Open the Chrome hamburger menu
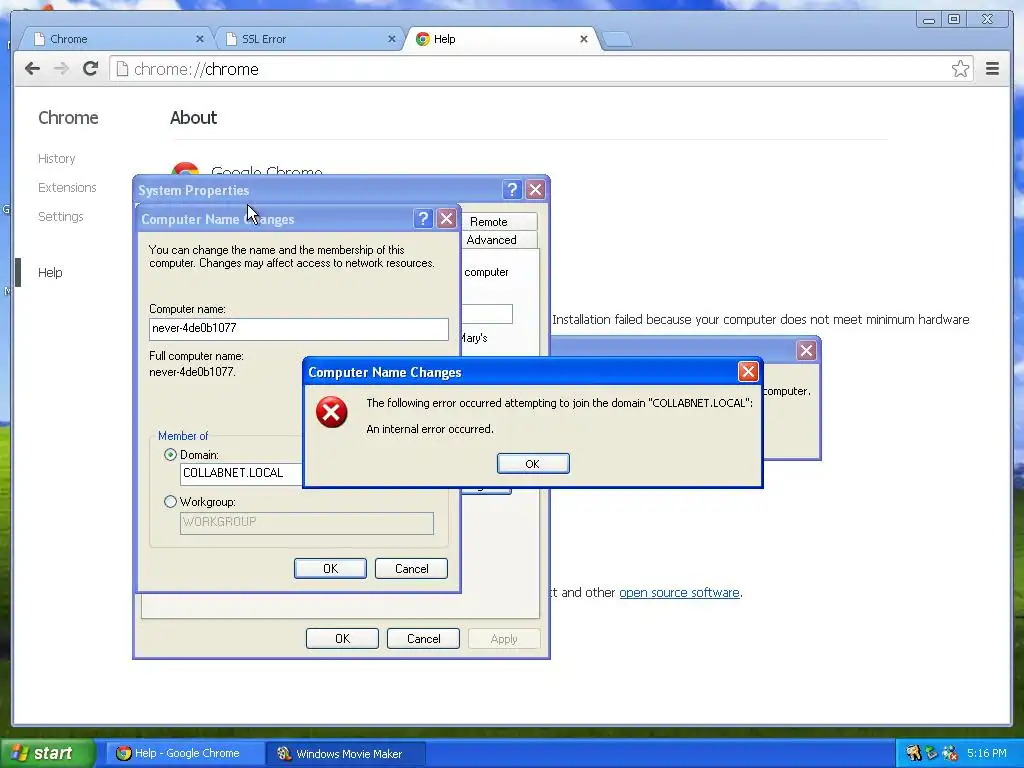 click(992, 69)
